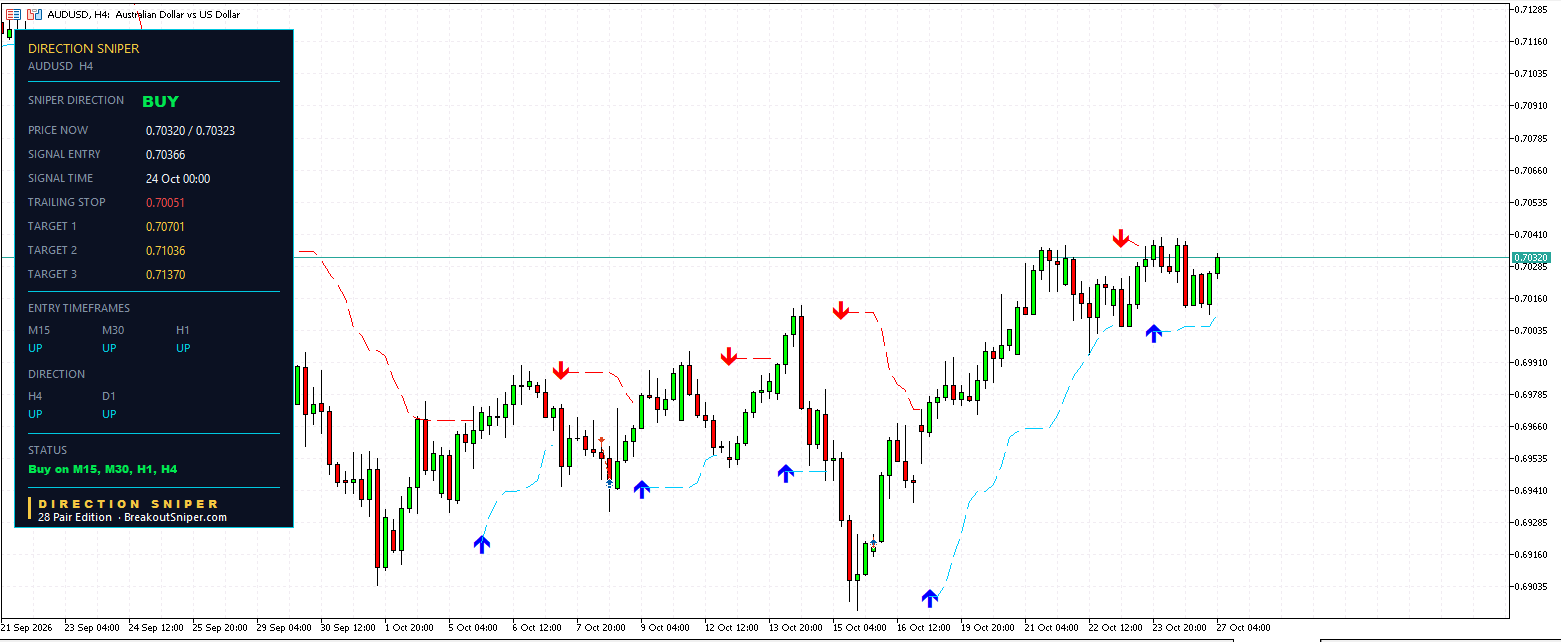The image size is (1561, 642).
Task: Select the trailing stop value 0.70051
Action: pyautogui.click(x=165, y=203)
